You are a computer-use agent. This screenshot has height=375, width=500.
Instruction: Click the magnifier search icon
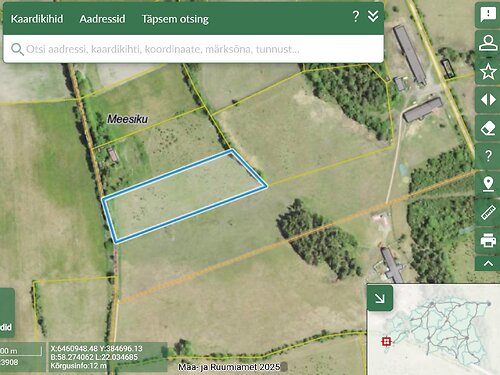[17, 49]
